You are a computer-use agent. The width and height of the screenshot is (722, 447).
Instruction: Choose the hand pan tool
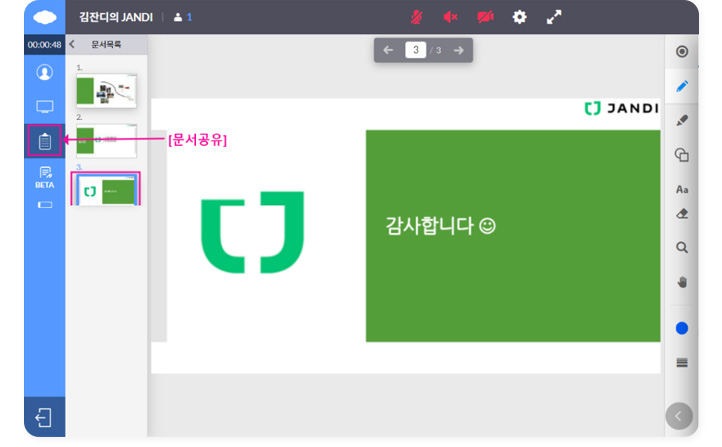(682, 282)
